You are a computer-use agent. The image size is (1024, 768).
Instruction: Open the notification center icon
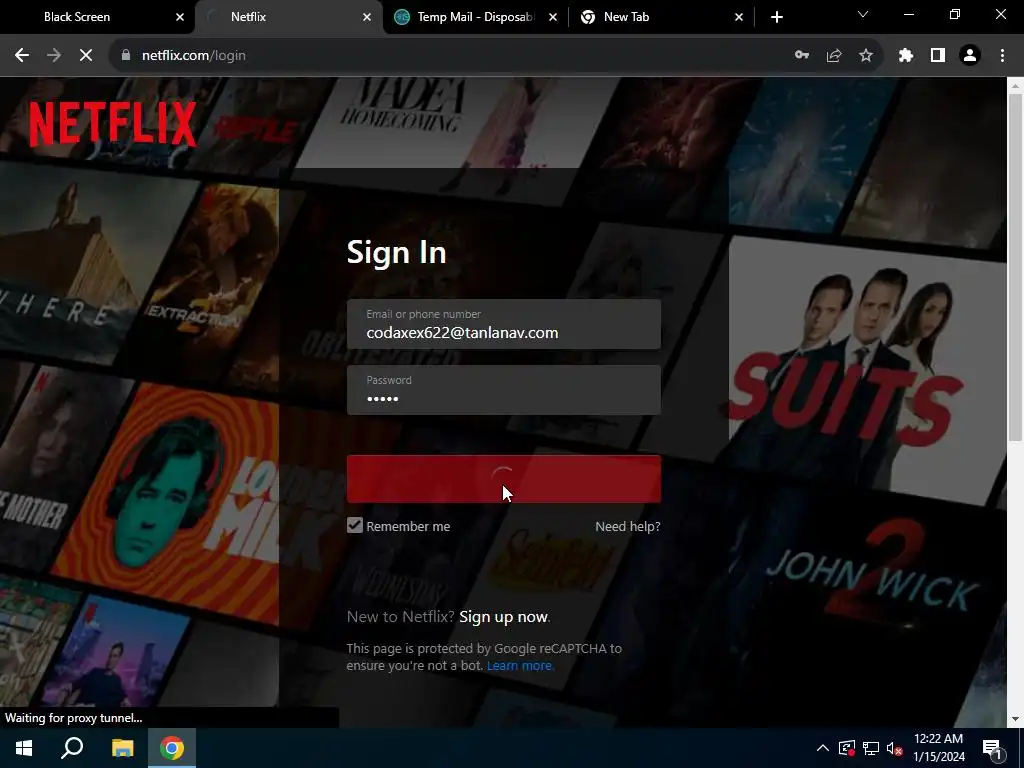[992, 748]
